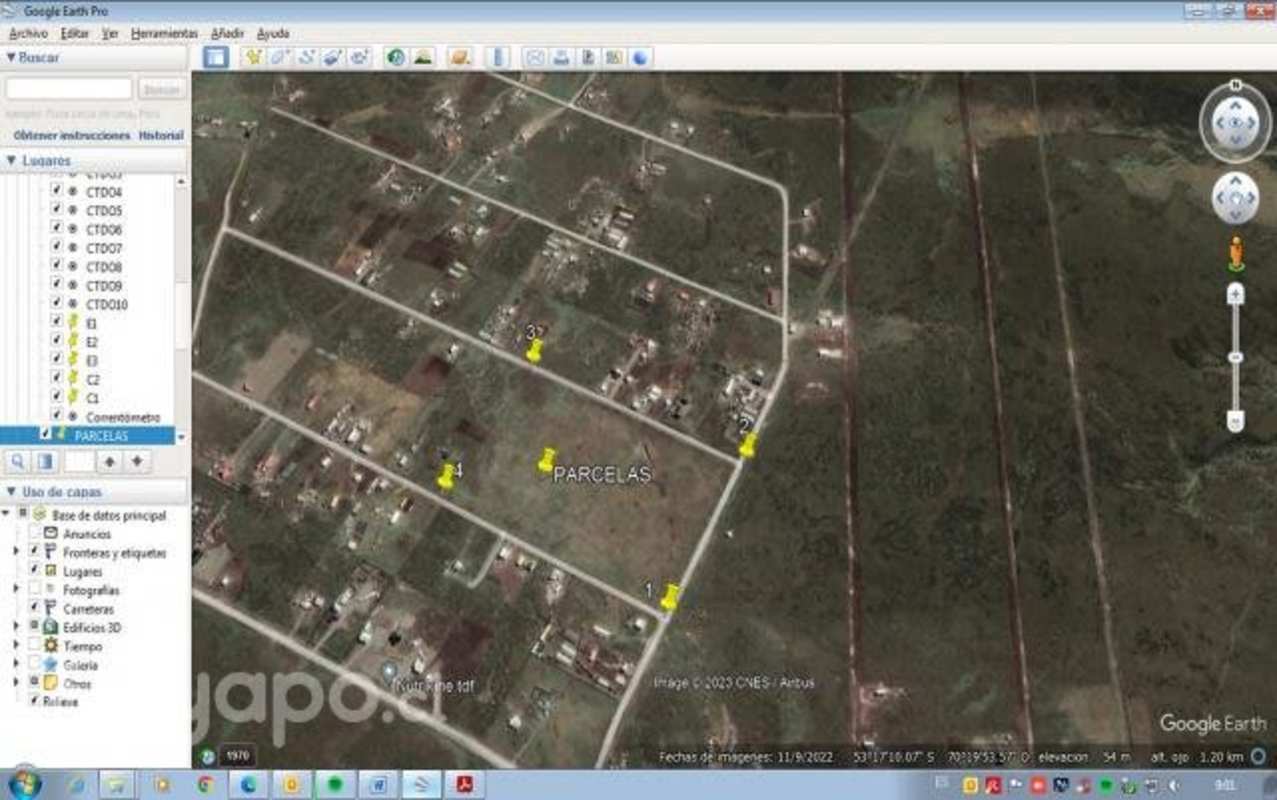Open the Archivo menu
The height and width of the screenshot is (800, 1277).
tap(28, 33)
